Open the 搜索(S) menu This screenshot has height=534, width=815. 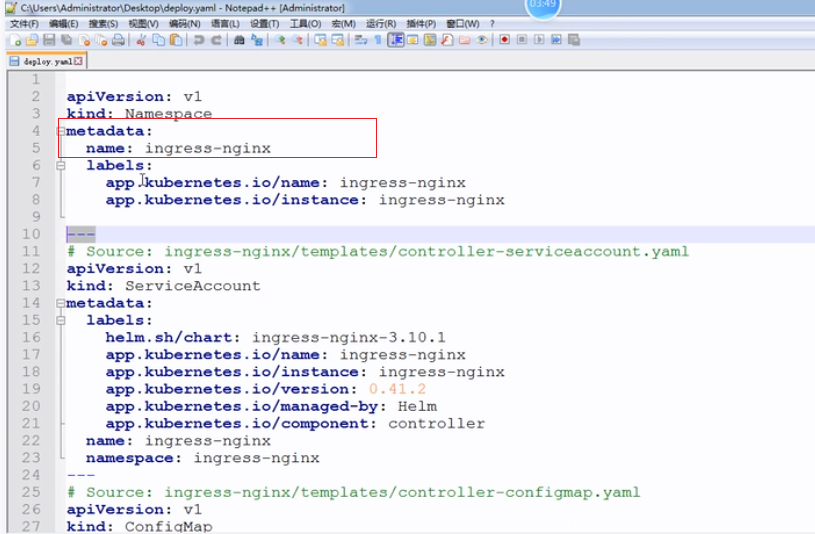[103, 24]
